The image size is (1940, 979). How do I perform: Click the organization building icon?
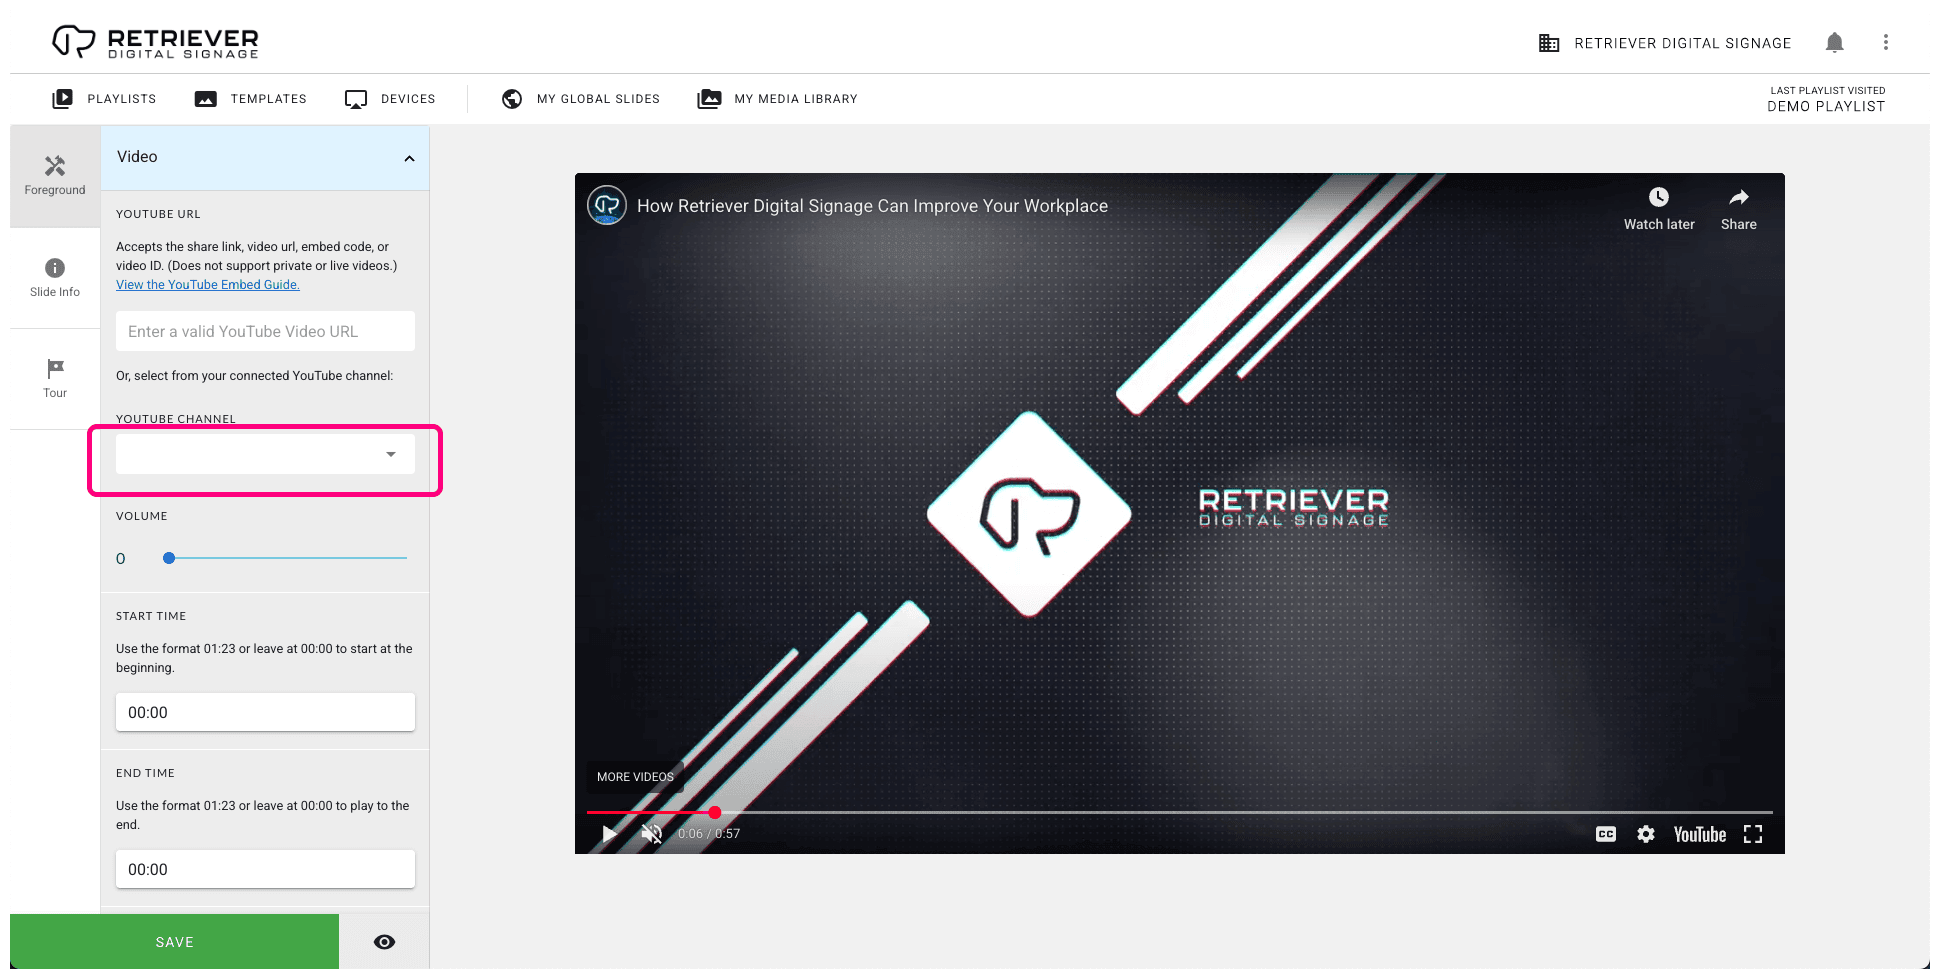click(x=1549, y=43)
